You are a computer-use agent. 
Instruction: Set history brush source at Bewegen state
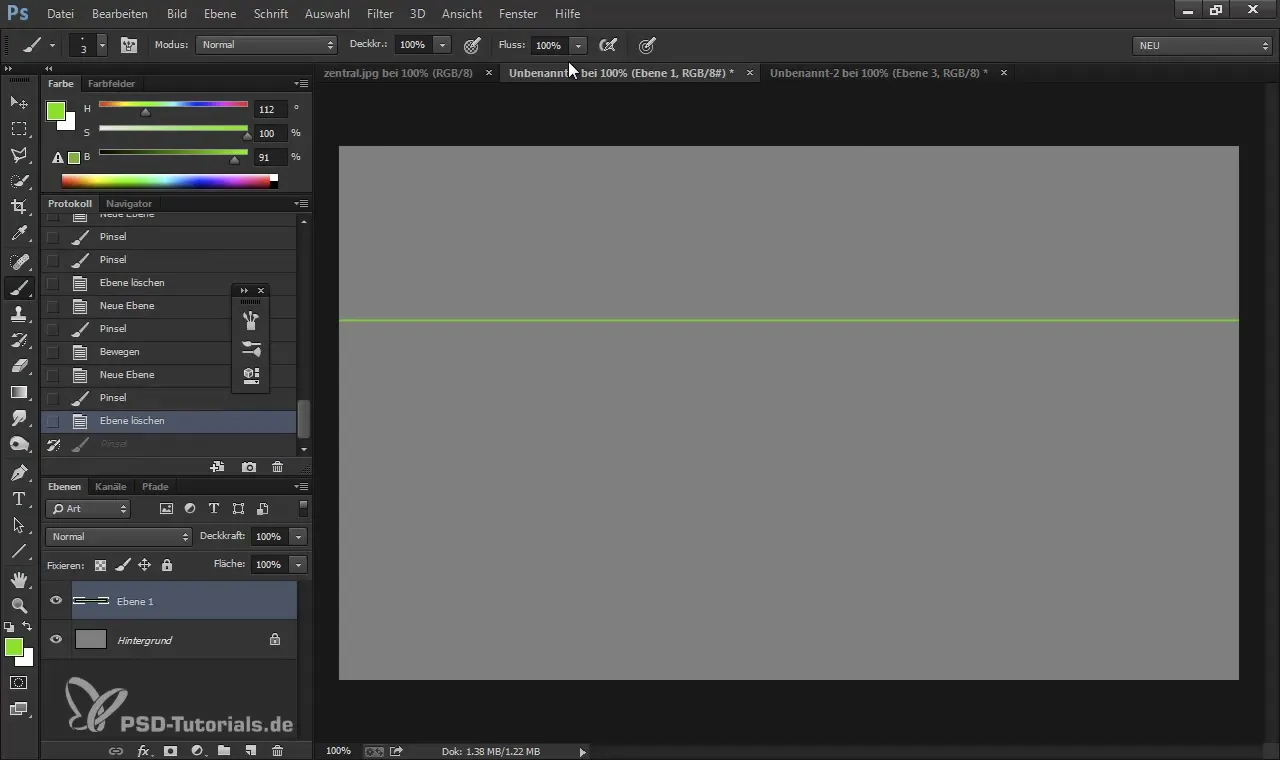tap(53, 352)
